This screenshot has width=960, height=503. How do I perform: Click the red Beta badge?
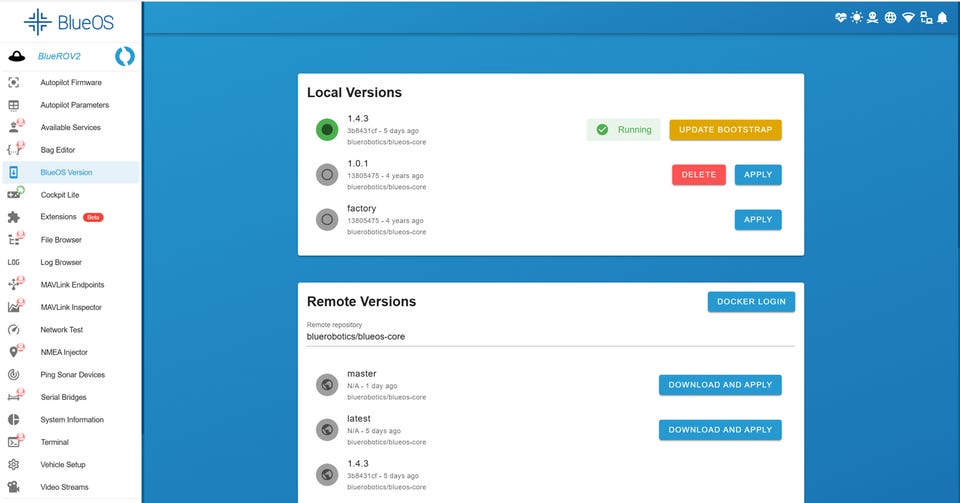coord(93,217)
